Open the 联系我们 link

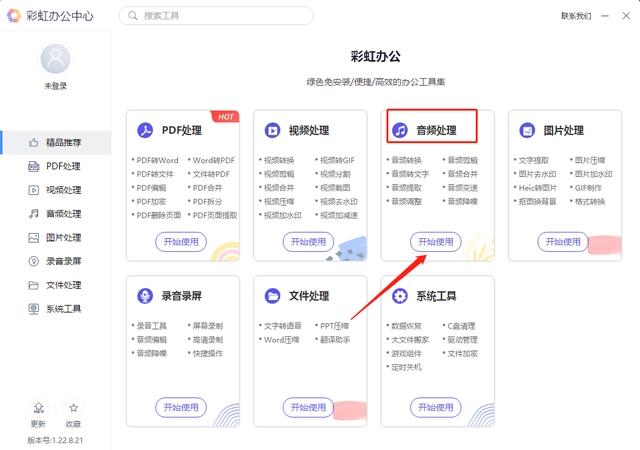click(x=576, y=16)
